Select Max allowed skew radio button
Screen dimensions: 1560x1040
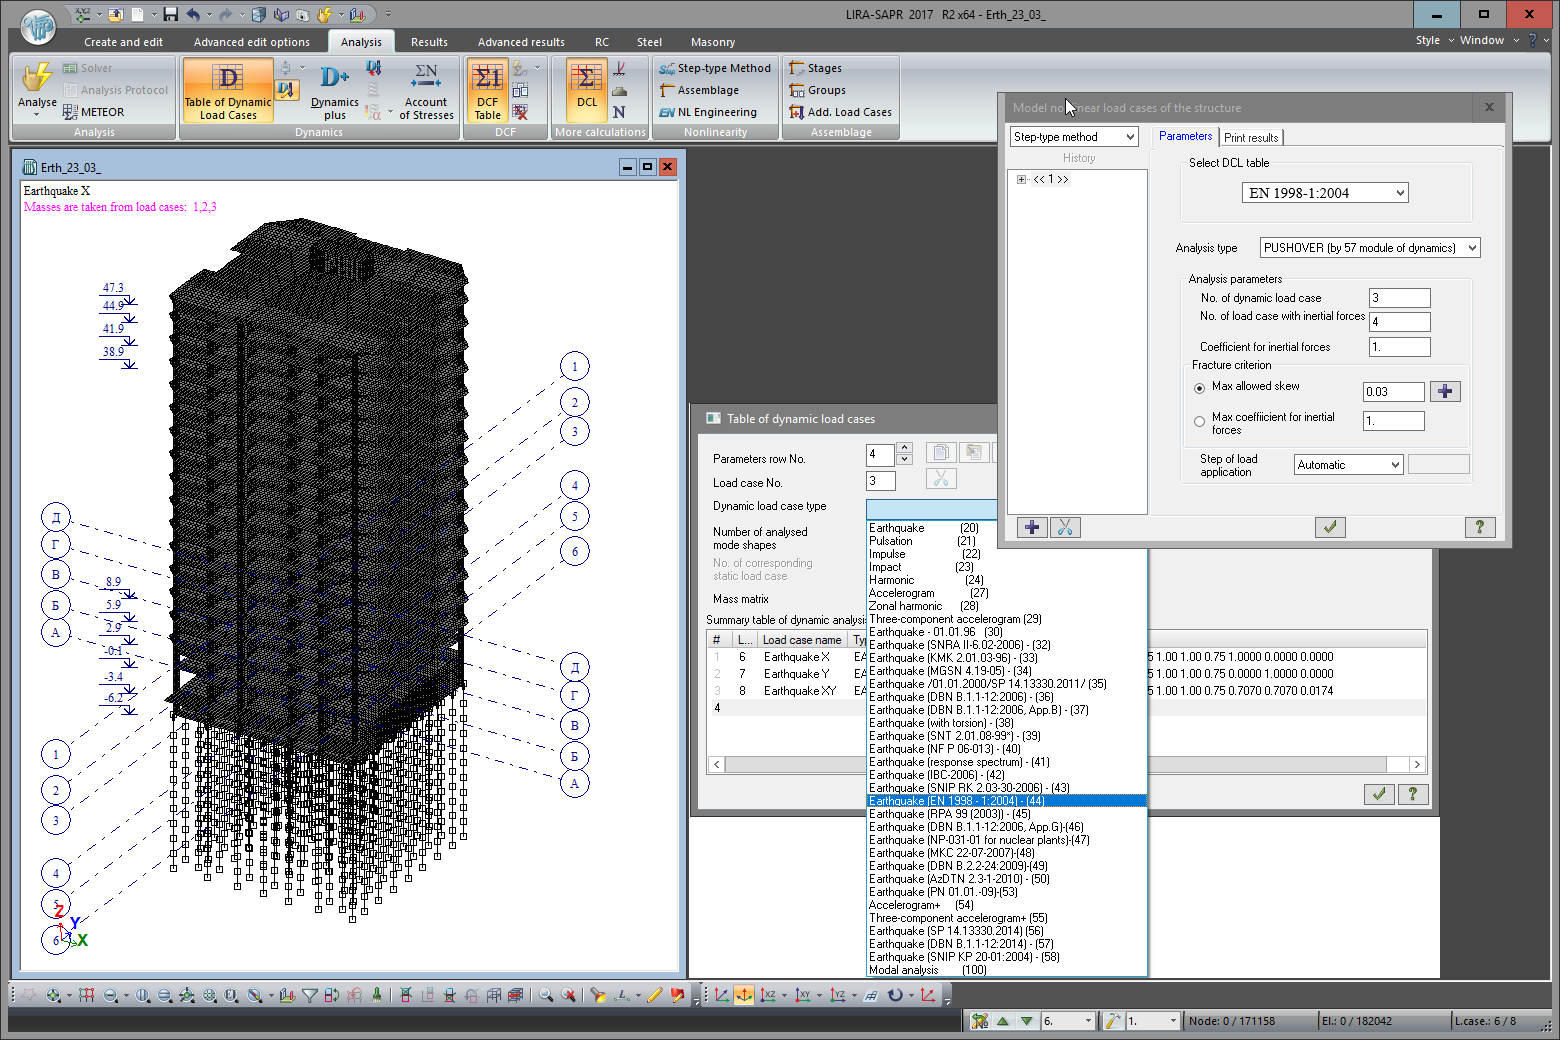pyautogui.click(x=1200, y=388)
